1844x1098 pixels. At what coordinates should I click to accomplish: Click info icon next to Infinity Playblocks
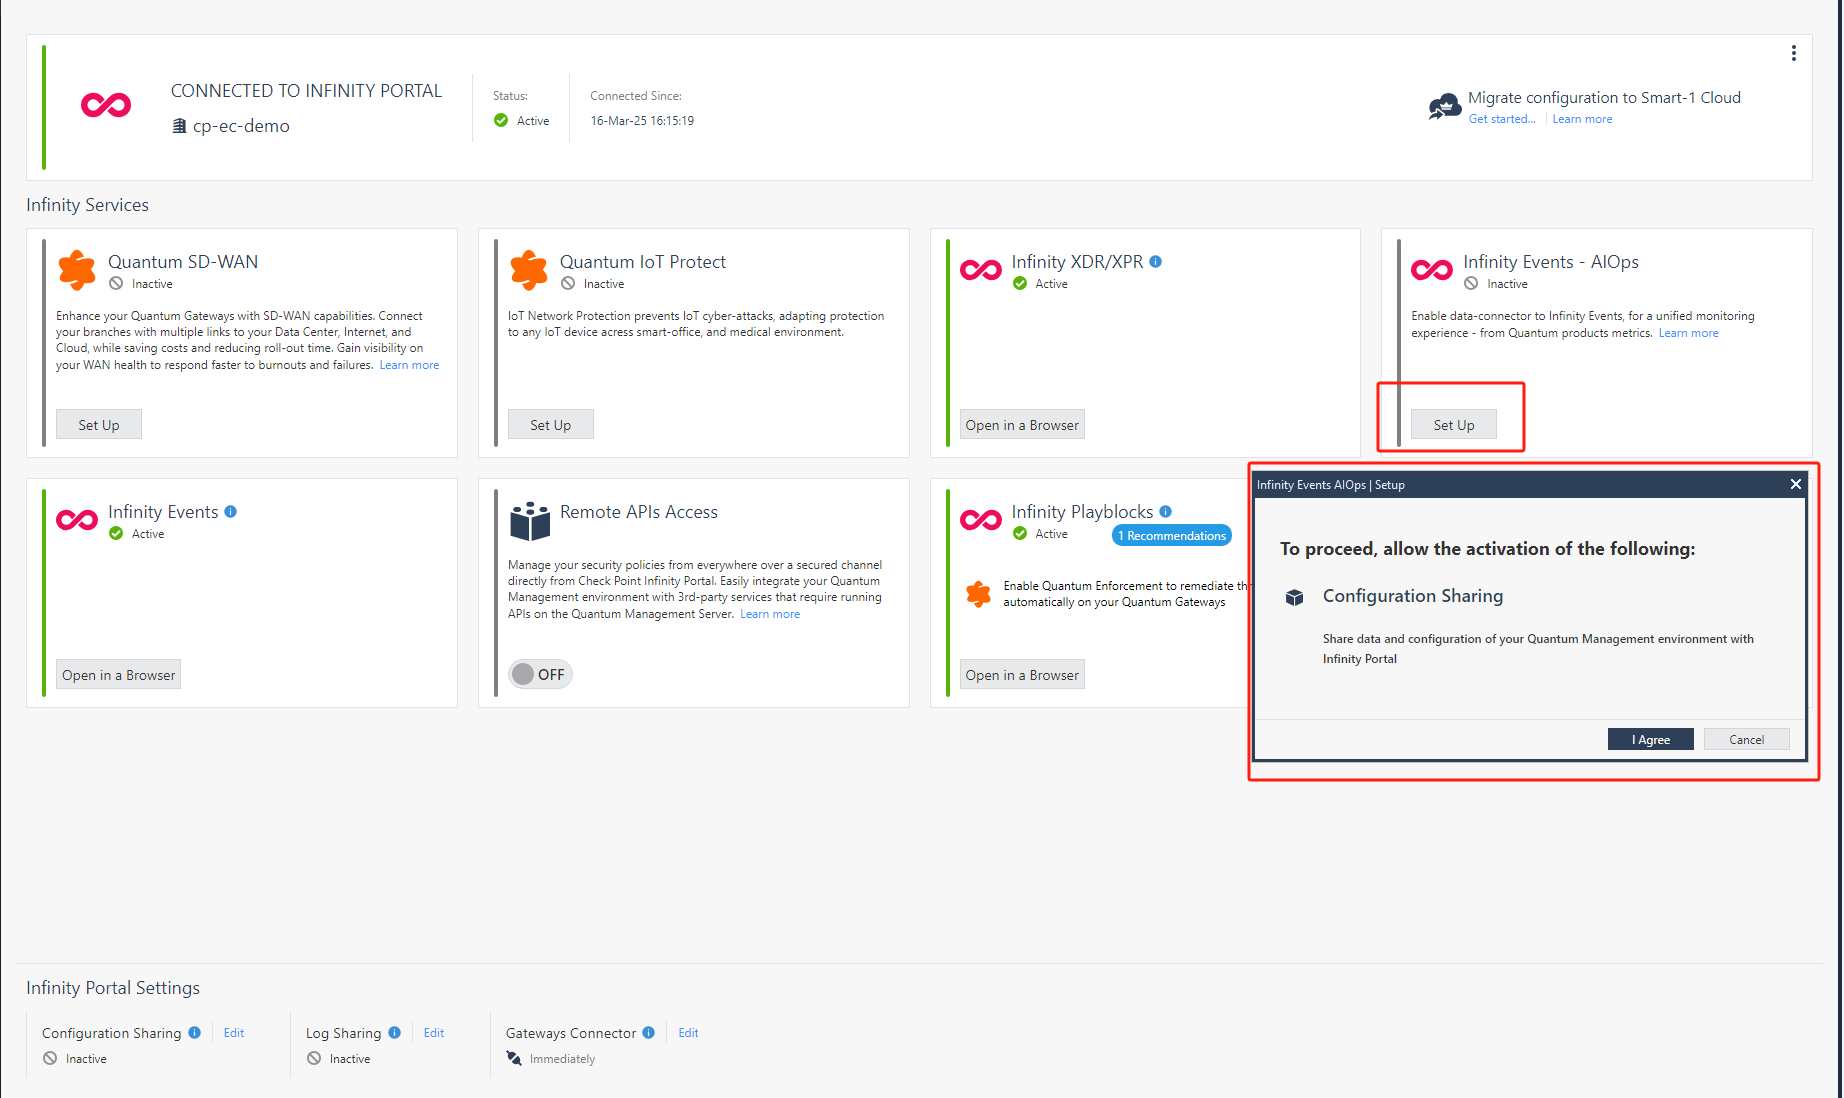tap(1165, 512)
